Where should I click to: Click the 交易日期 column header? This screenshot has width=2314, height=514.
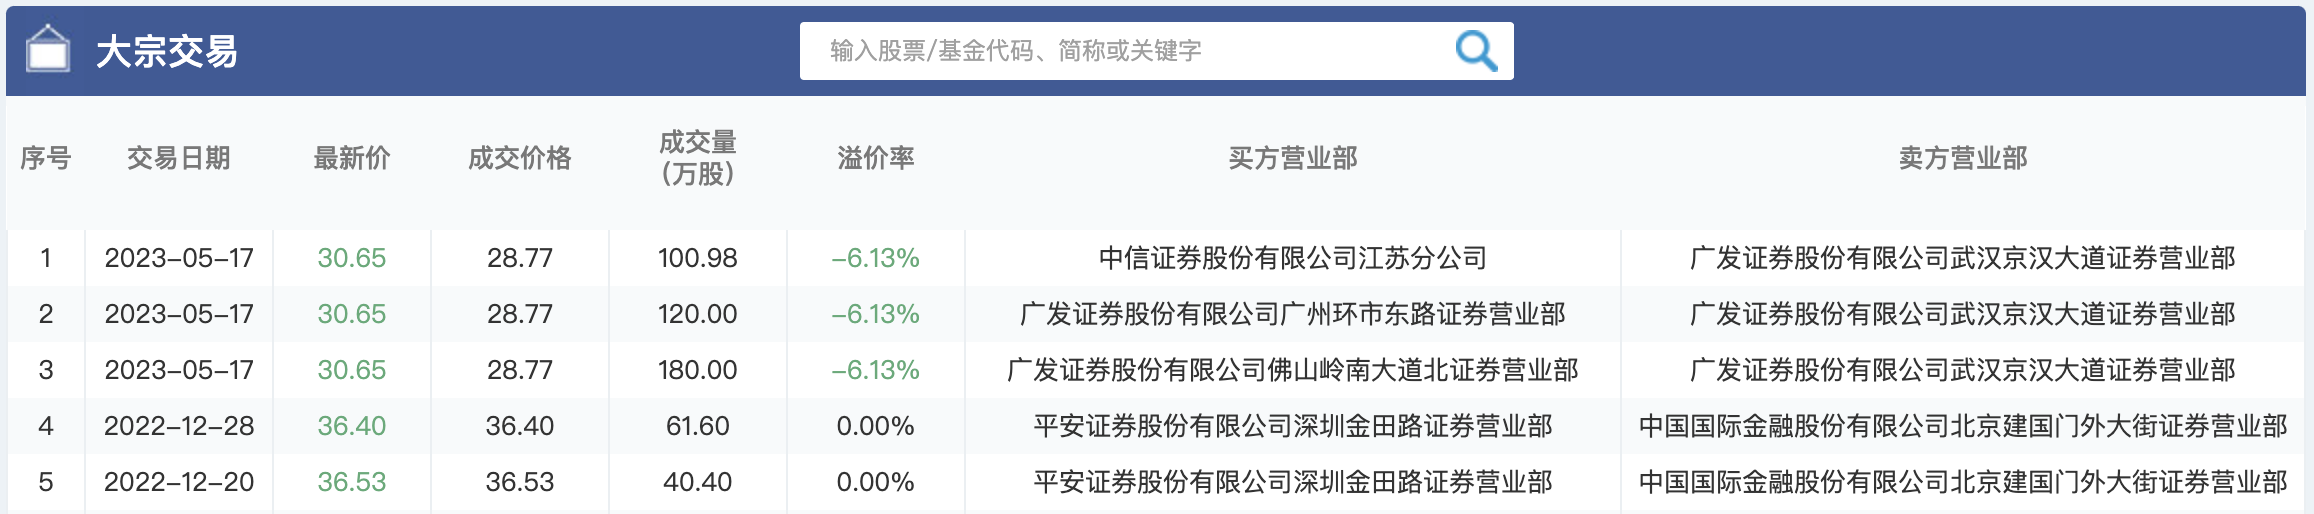click(x=179, y=158)
